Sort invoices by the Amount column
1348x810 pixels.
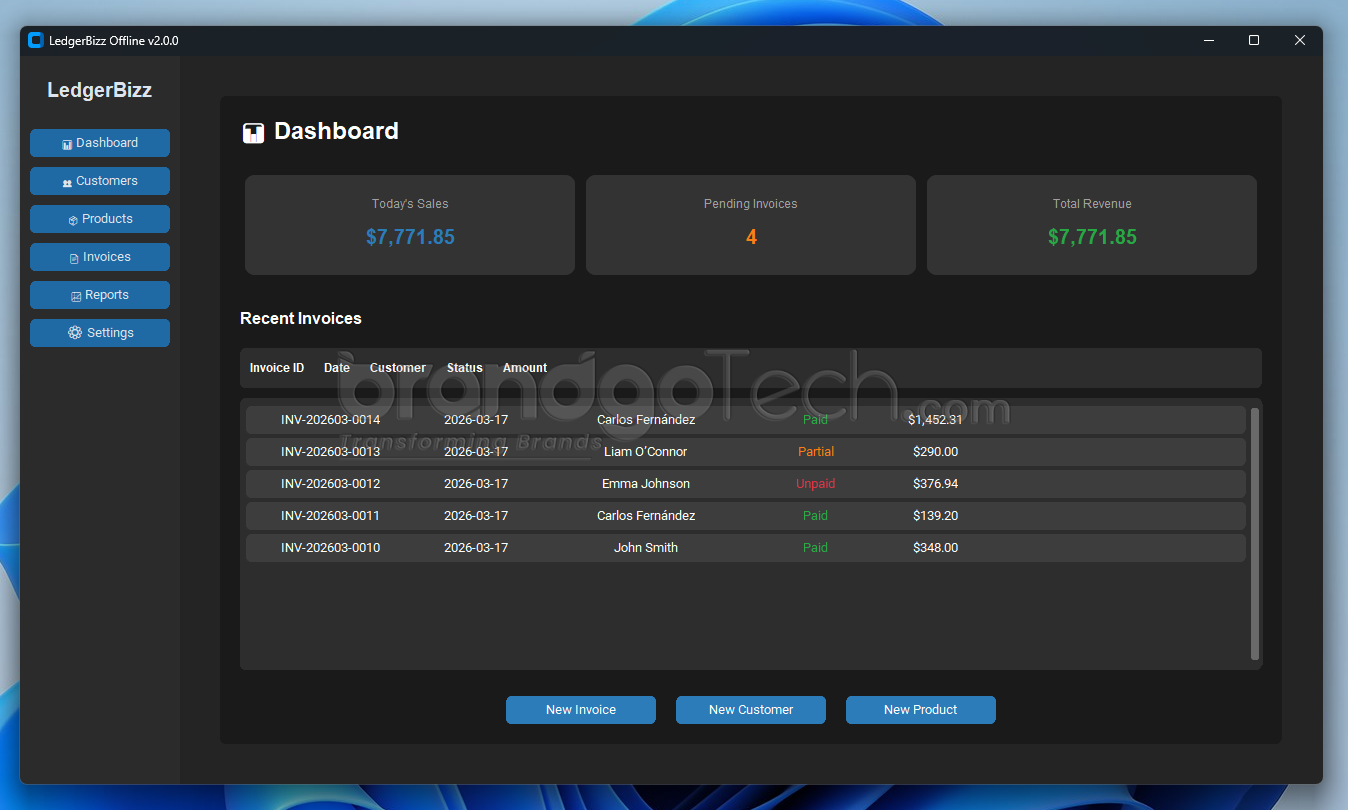[524, 368]
